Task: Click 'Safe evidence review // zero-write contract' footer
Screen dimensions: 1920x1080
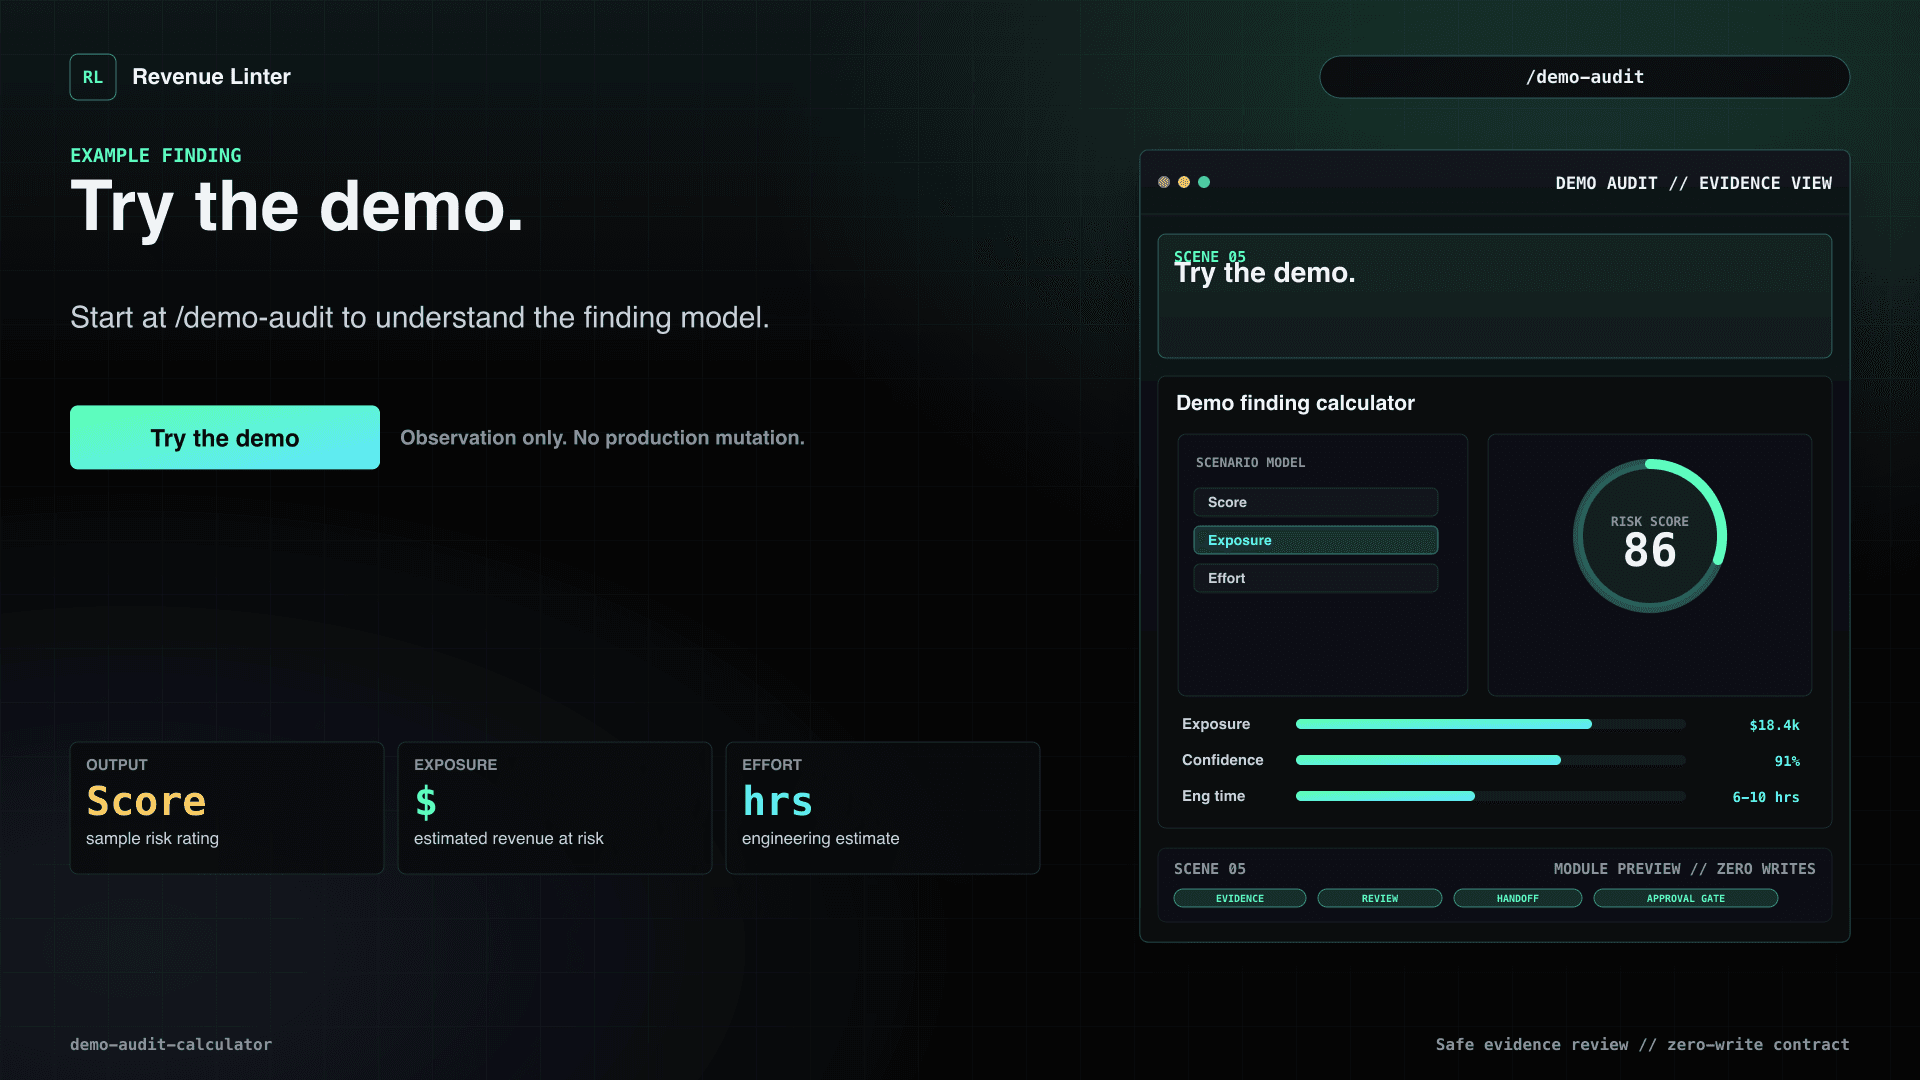Action: (x=1642, y=1044)
